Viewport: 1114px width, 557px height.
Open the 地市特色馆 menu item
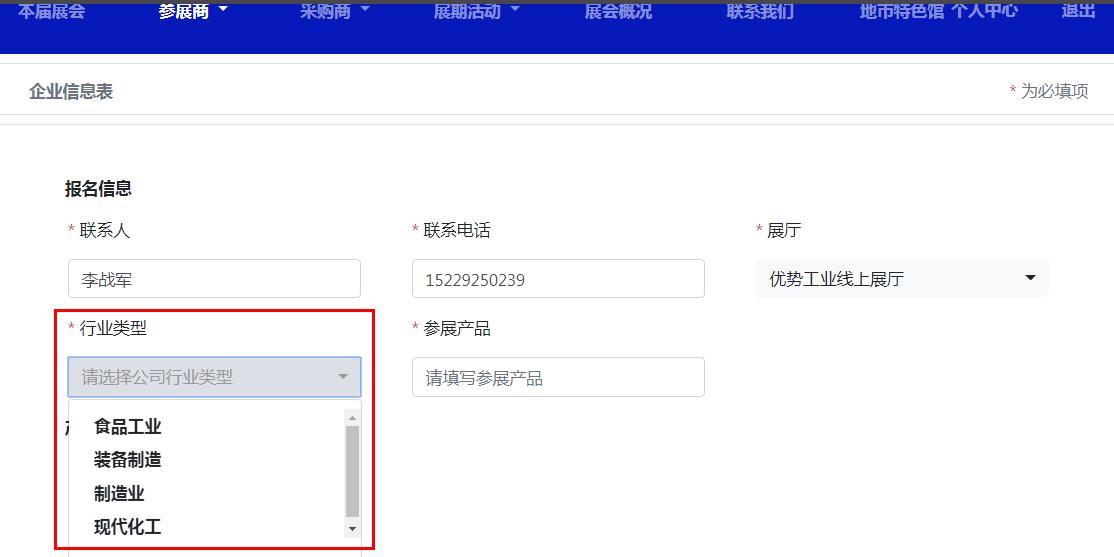[x=901, y=12]
